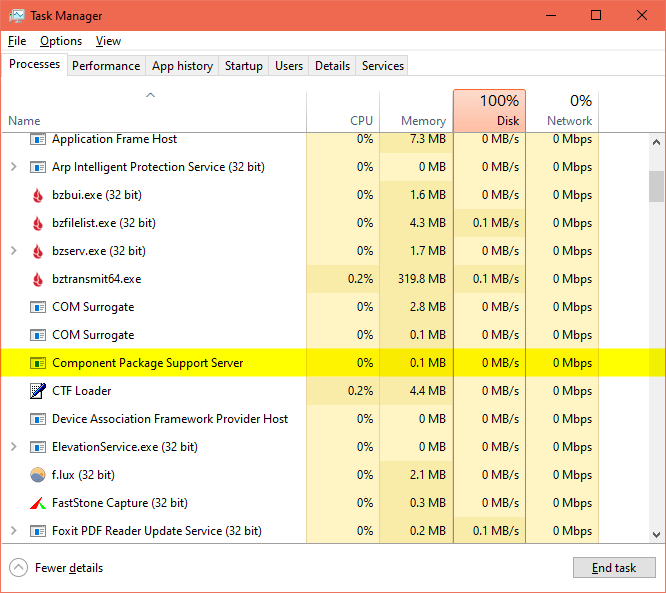Click the 2.8 MB COM Surrogate icon
This screenshot has height=593, width=666.
pyautogui.click(x=38, y=307)
